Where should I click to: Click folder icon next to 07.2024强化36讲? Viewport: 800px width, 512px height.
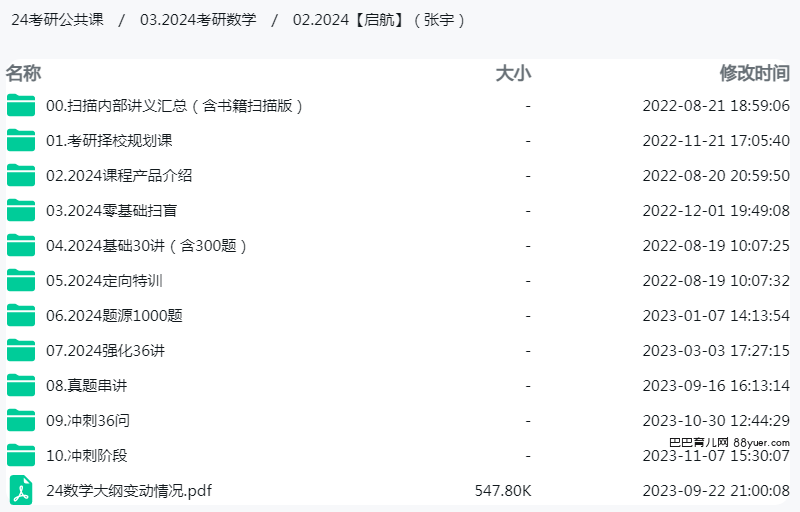[21, 350]
